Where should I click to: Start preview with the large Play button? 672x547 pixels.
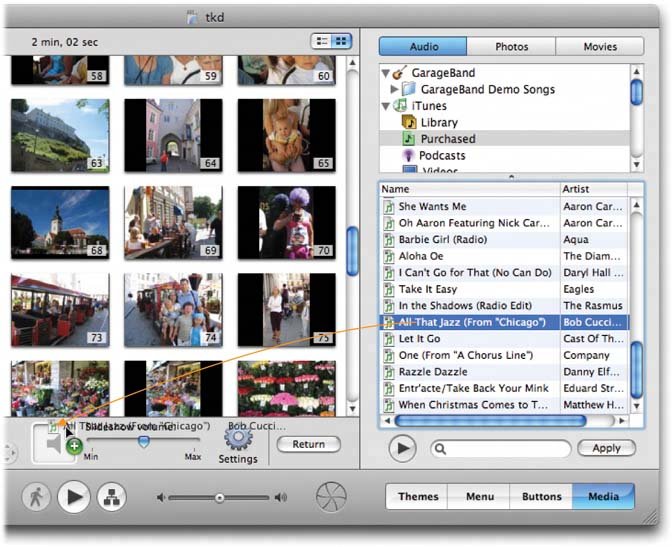[74, 497]
